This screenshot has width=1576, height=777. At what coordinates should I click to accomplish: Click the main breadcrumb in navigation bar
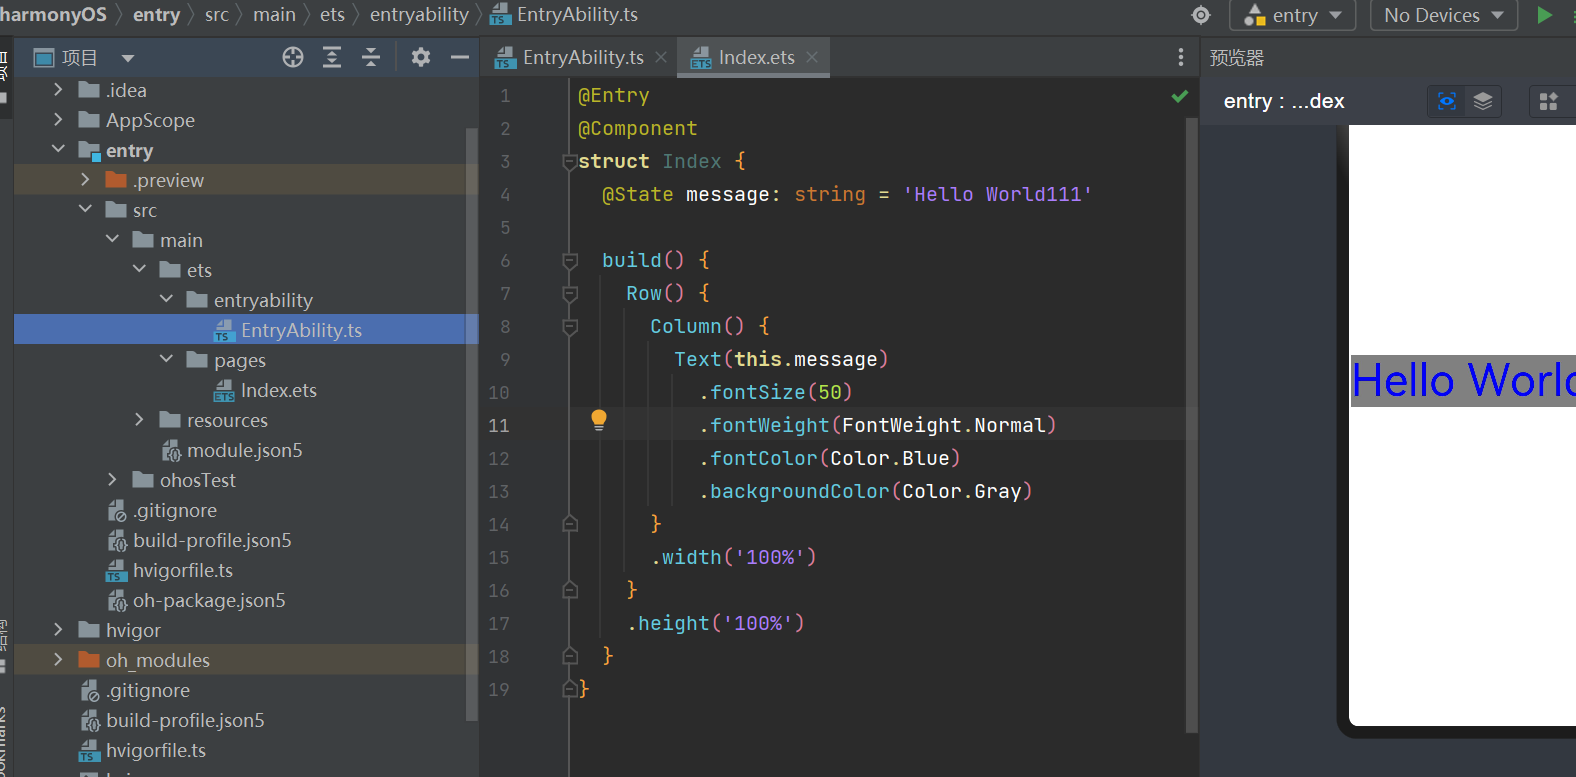click(274, 15)
